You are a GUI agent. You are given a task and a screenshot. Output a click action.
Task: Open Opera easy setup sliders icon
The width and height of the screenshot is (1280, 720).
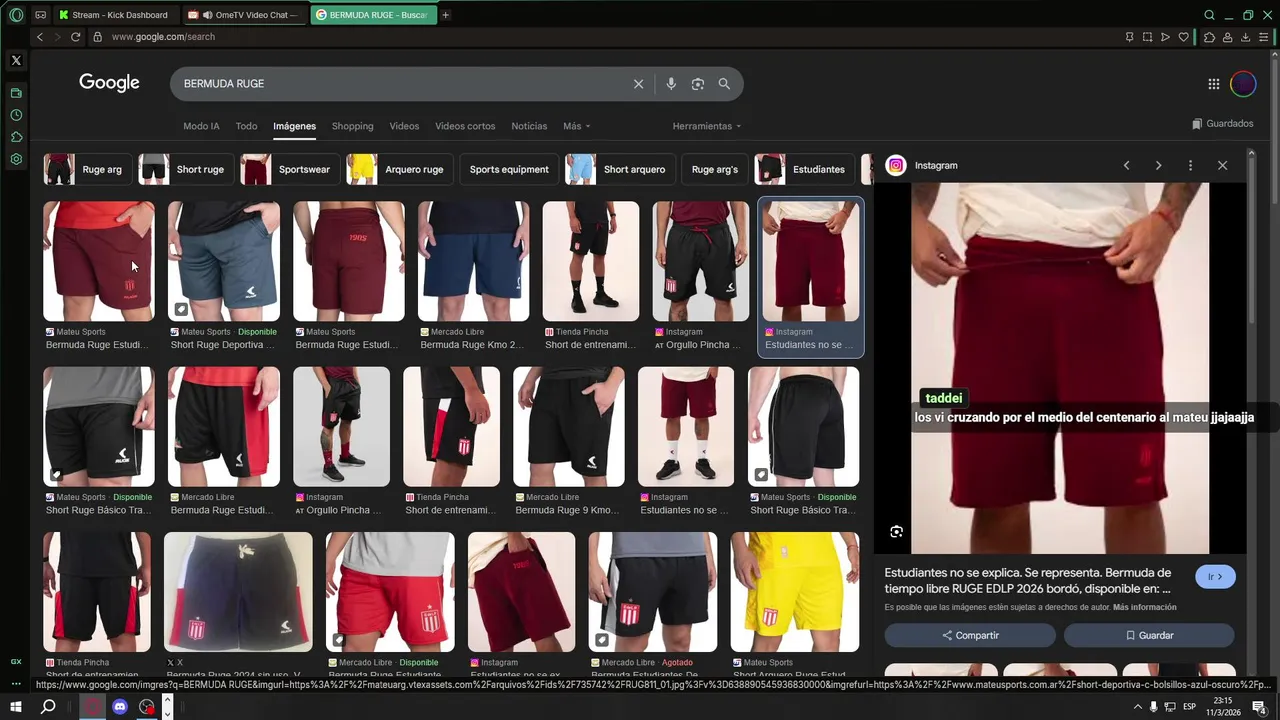pyautogui.click(x=1264, y=37)
